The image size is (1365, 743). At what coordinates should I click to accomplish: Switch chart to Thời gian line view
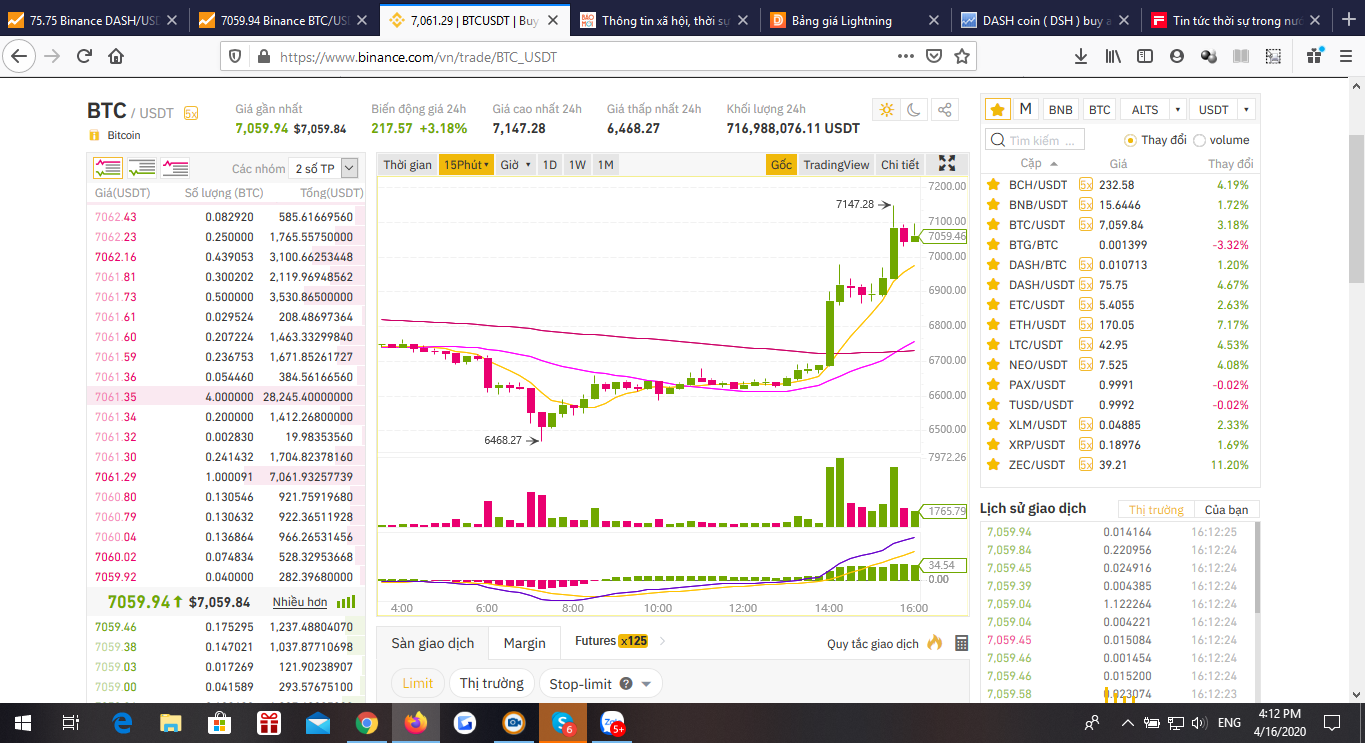click(x=407, y=164)
